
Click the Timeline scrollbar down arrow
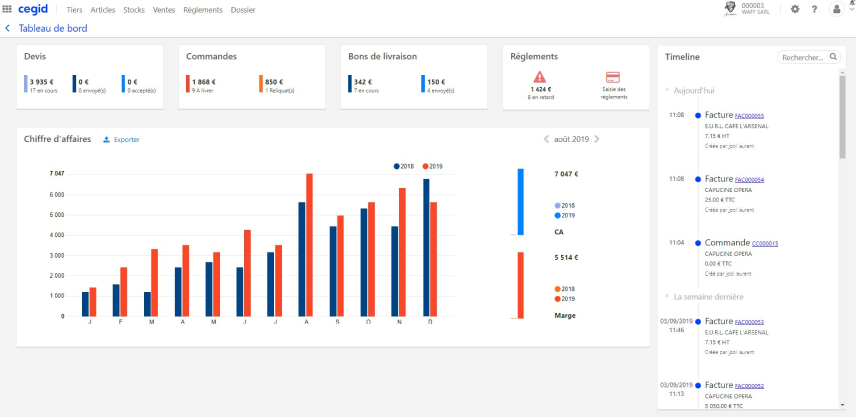(842, 405)
